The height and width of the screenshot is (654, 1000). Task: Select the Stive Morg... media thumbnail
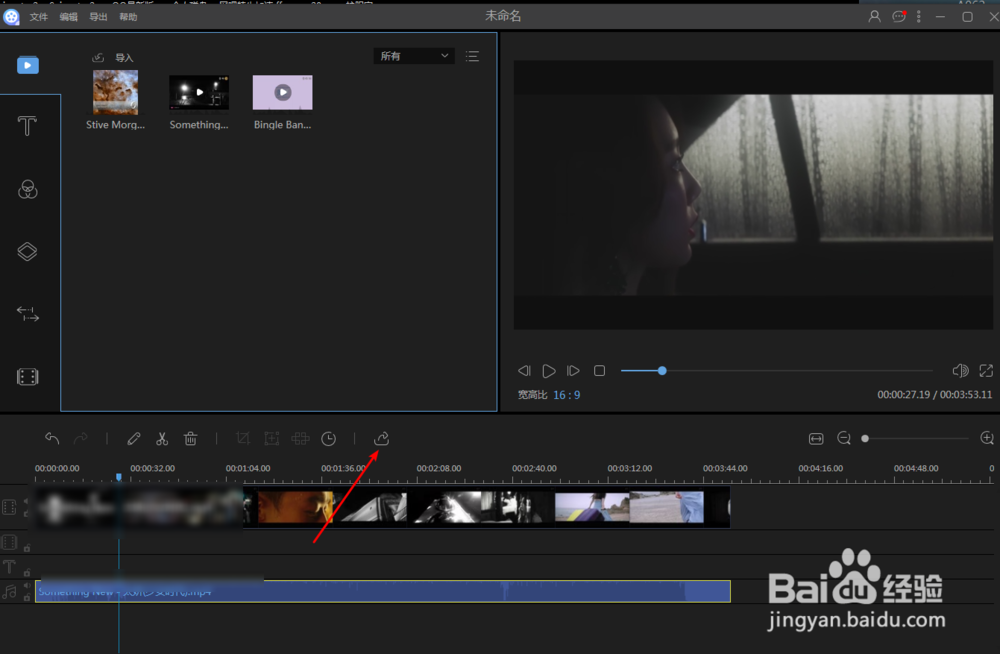click(x=115, y=93)
